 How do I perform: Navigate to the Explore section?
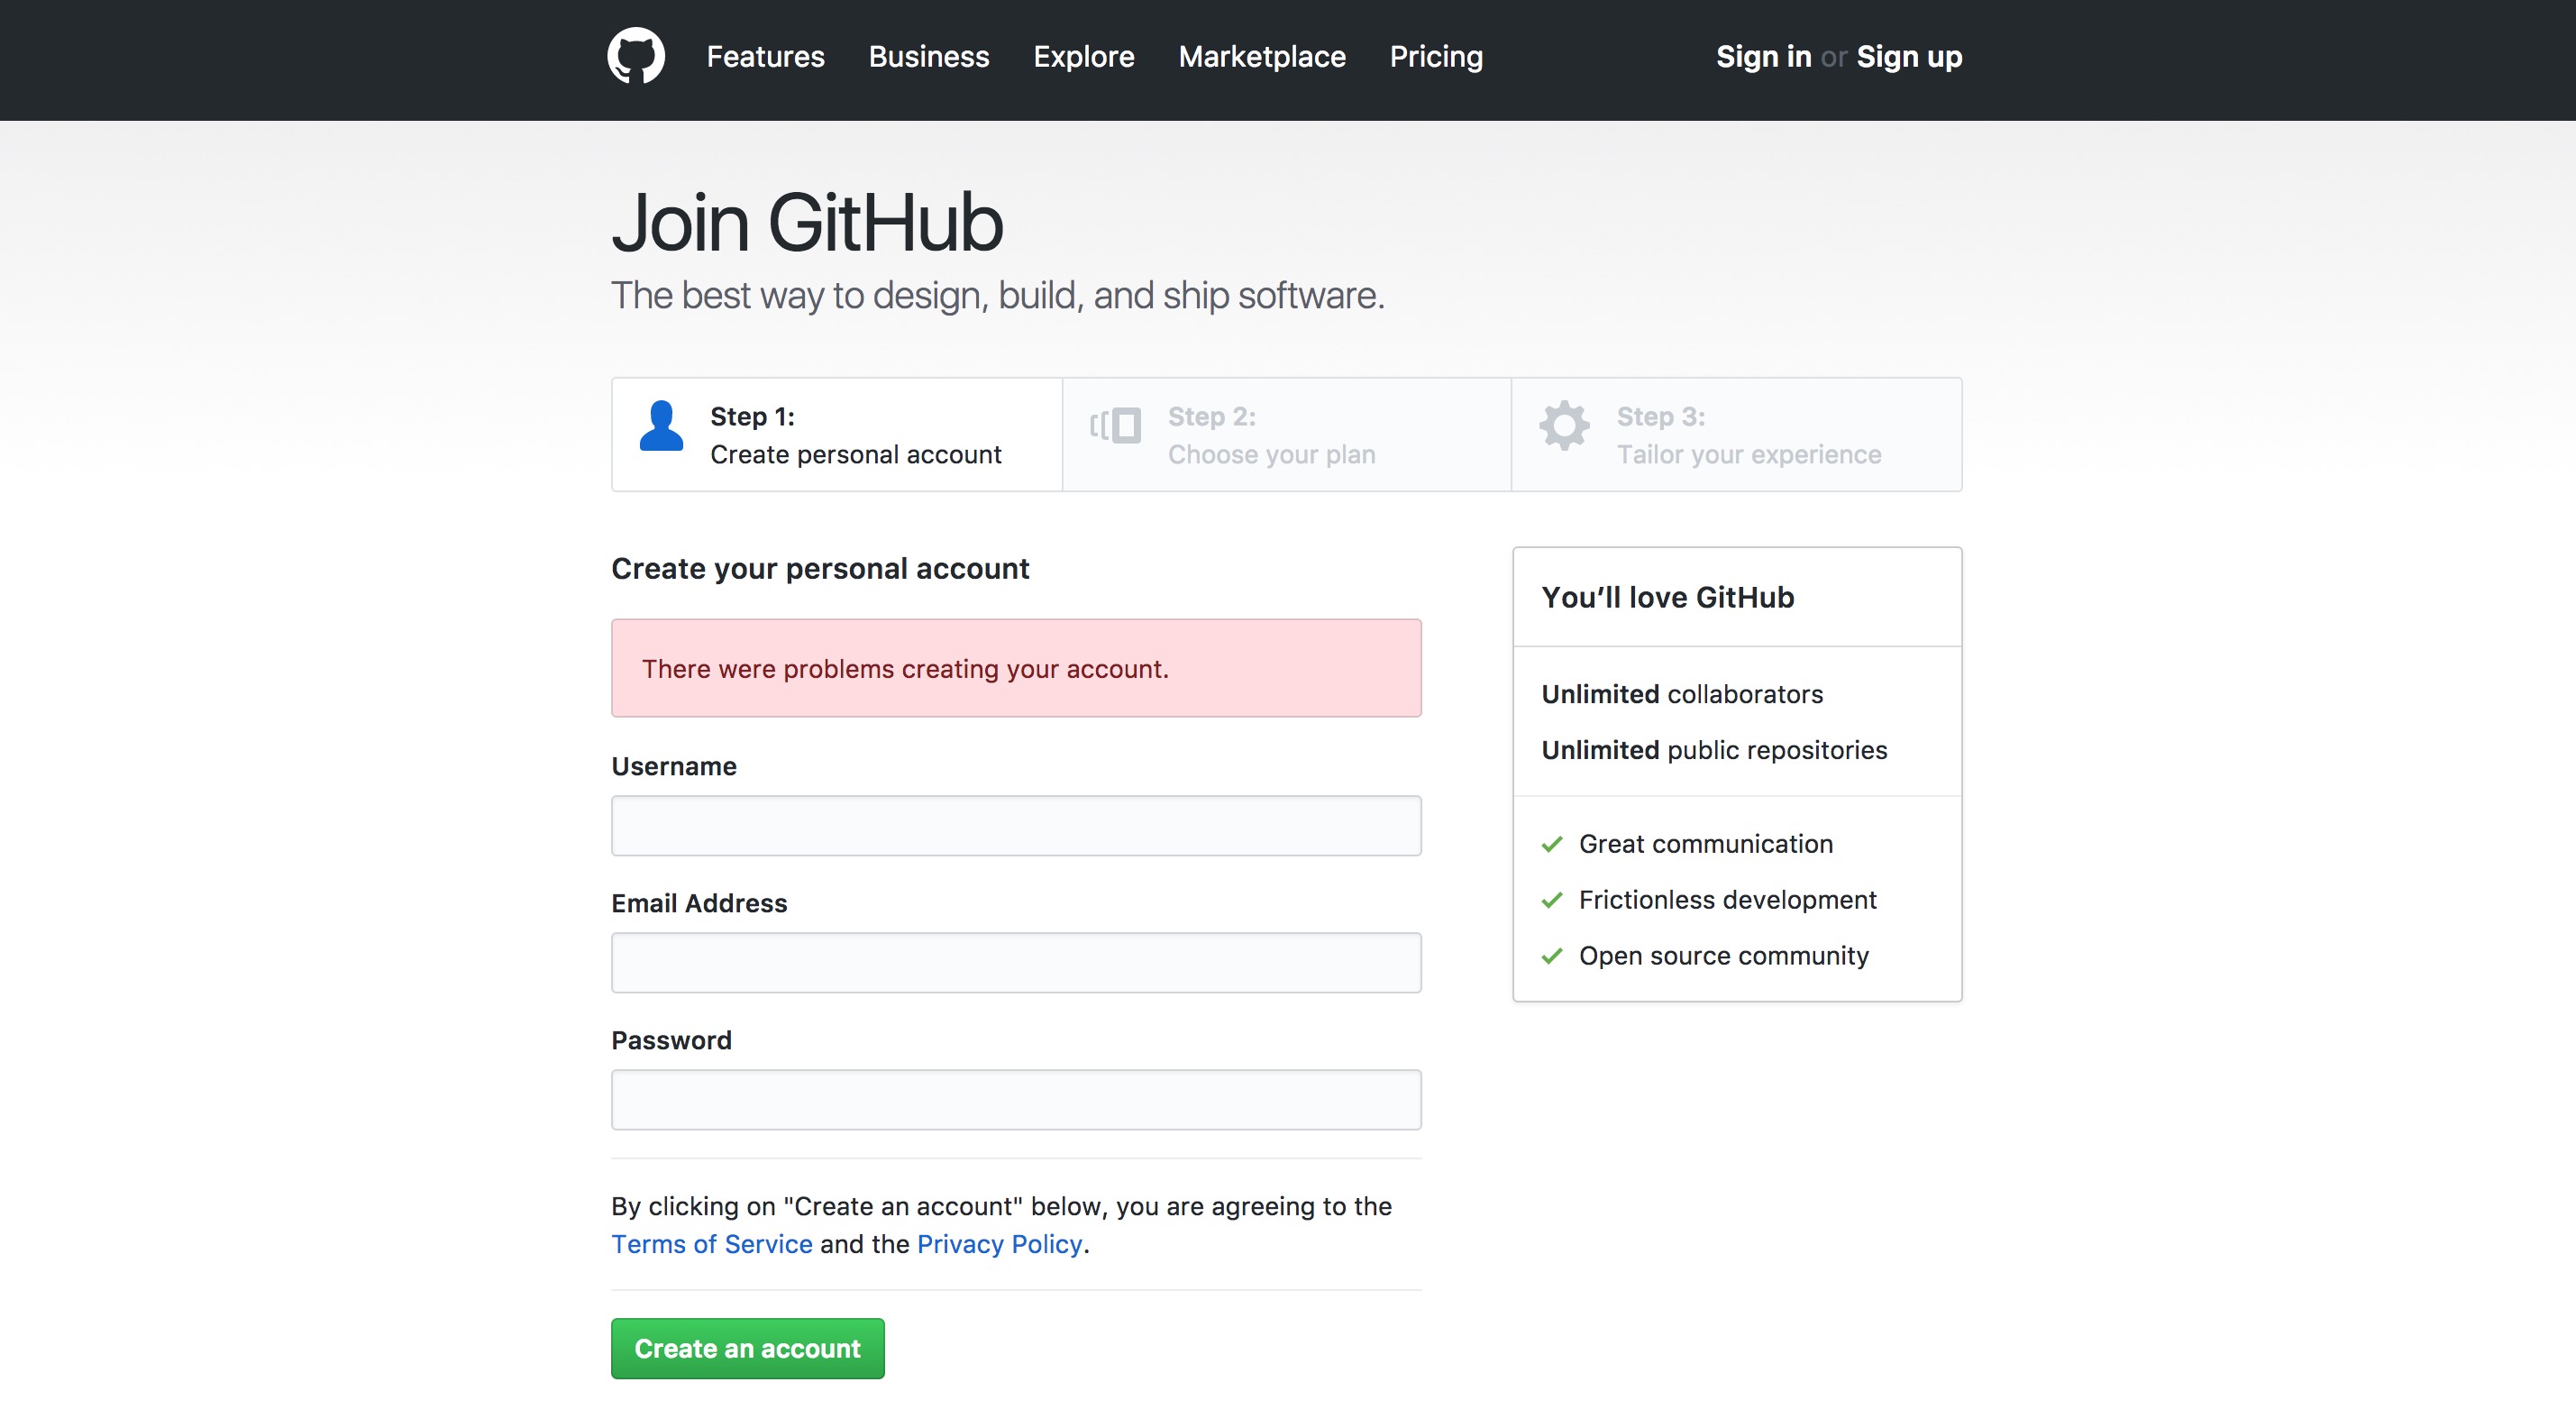coord(1084,57)
